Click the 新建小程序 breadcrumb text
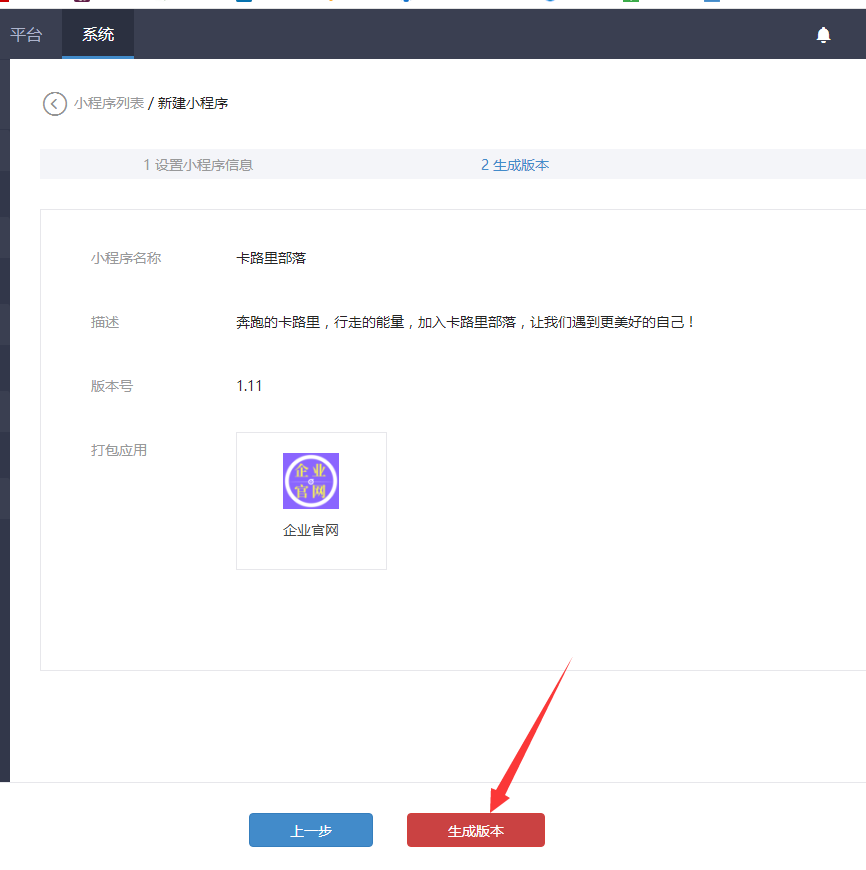This screenshot has height=870, width=866. (x=193, y=104)
